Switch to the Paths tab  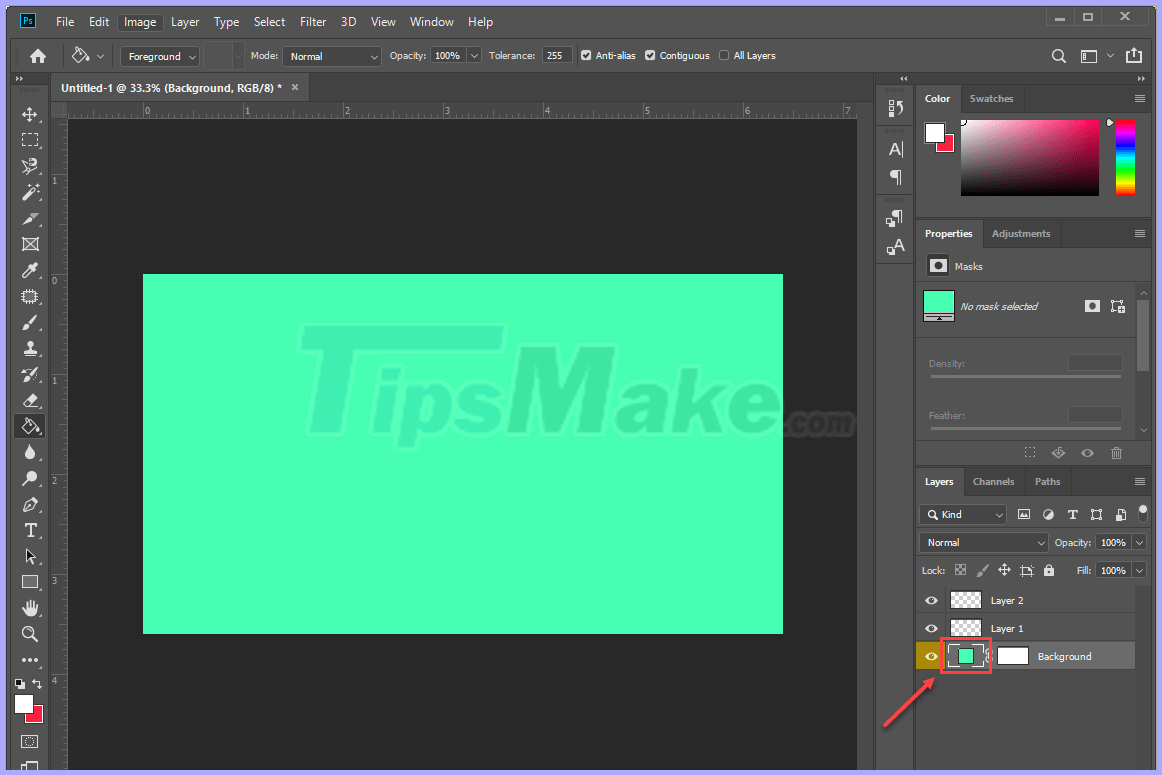pyautogui.click(x=1047, y=482)
